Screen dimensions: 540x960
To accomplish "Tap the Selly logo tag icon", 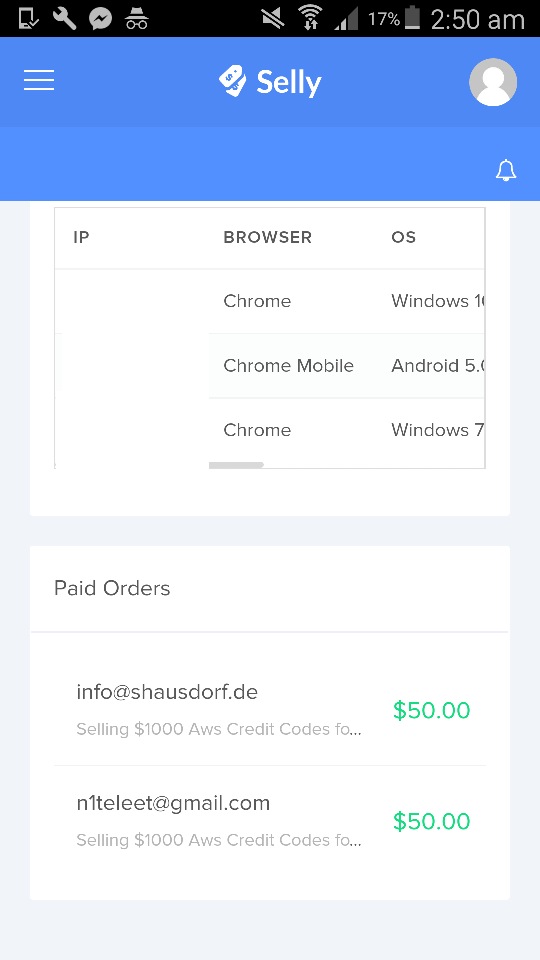I will tap(233, 81).
